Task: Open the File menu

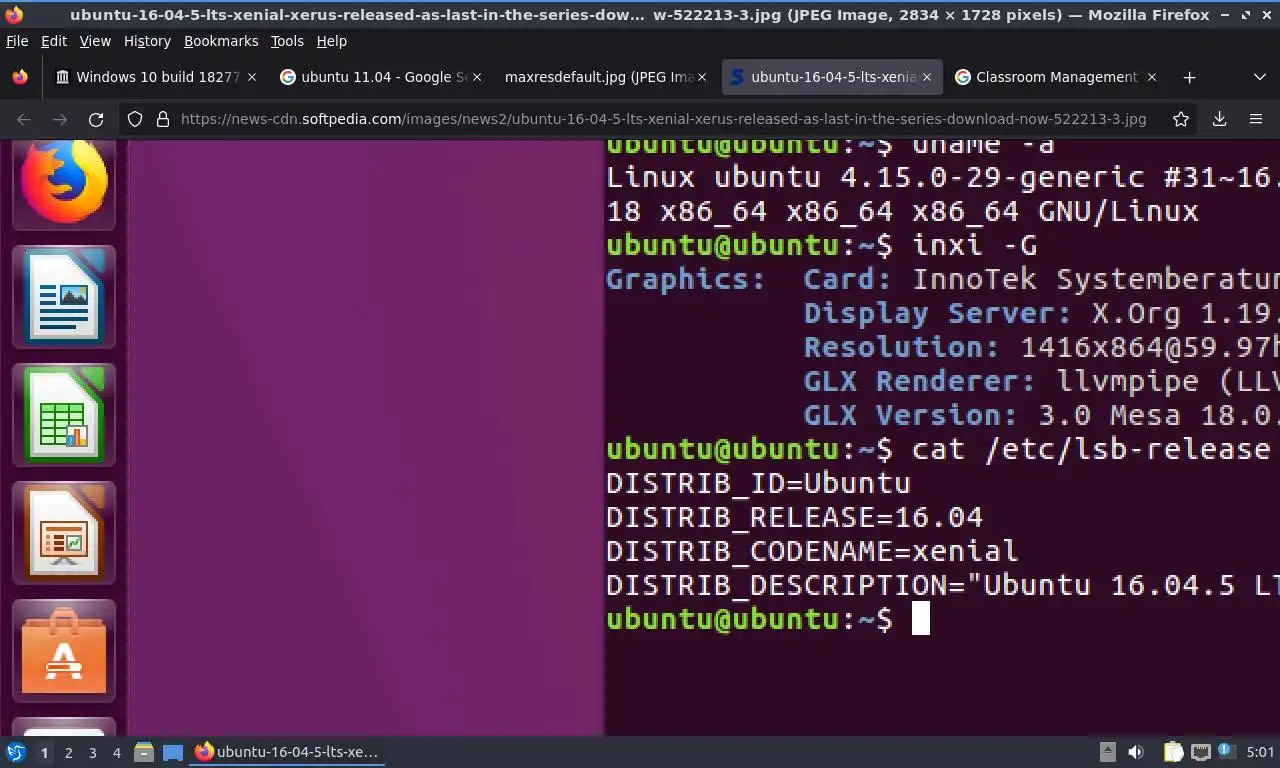Action: (17, 41)
